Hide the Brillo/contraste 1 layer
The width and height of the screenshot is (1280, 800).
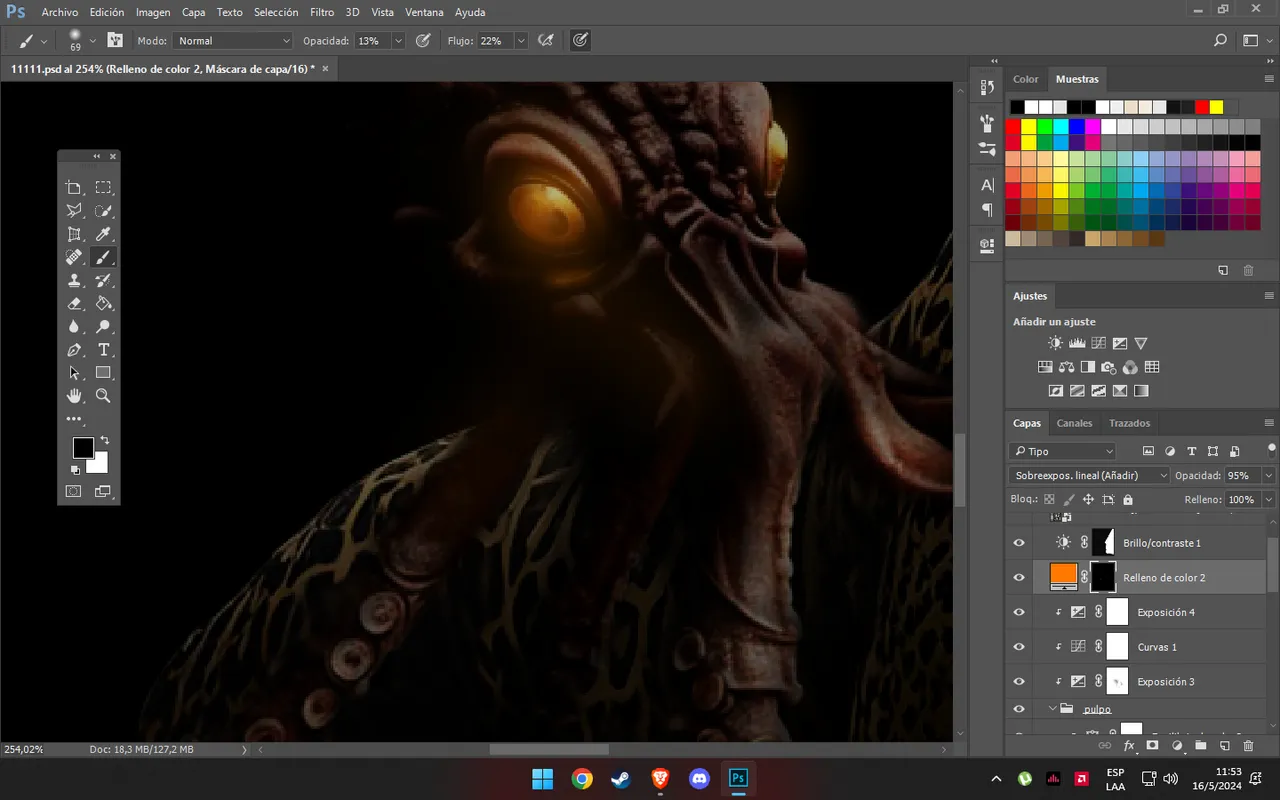[1019, 543]
